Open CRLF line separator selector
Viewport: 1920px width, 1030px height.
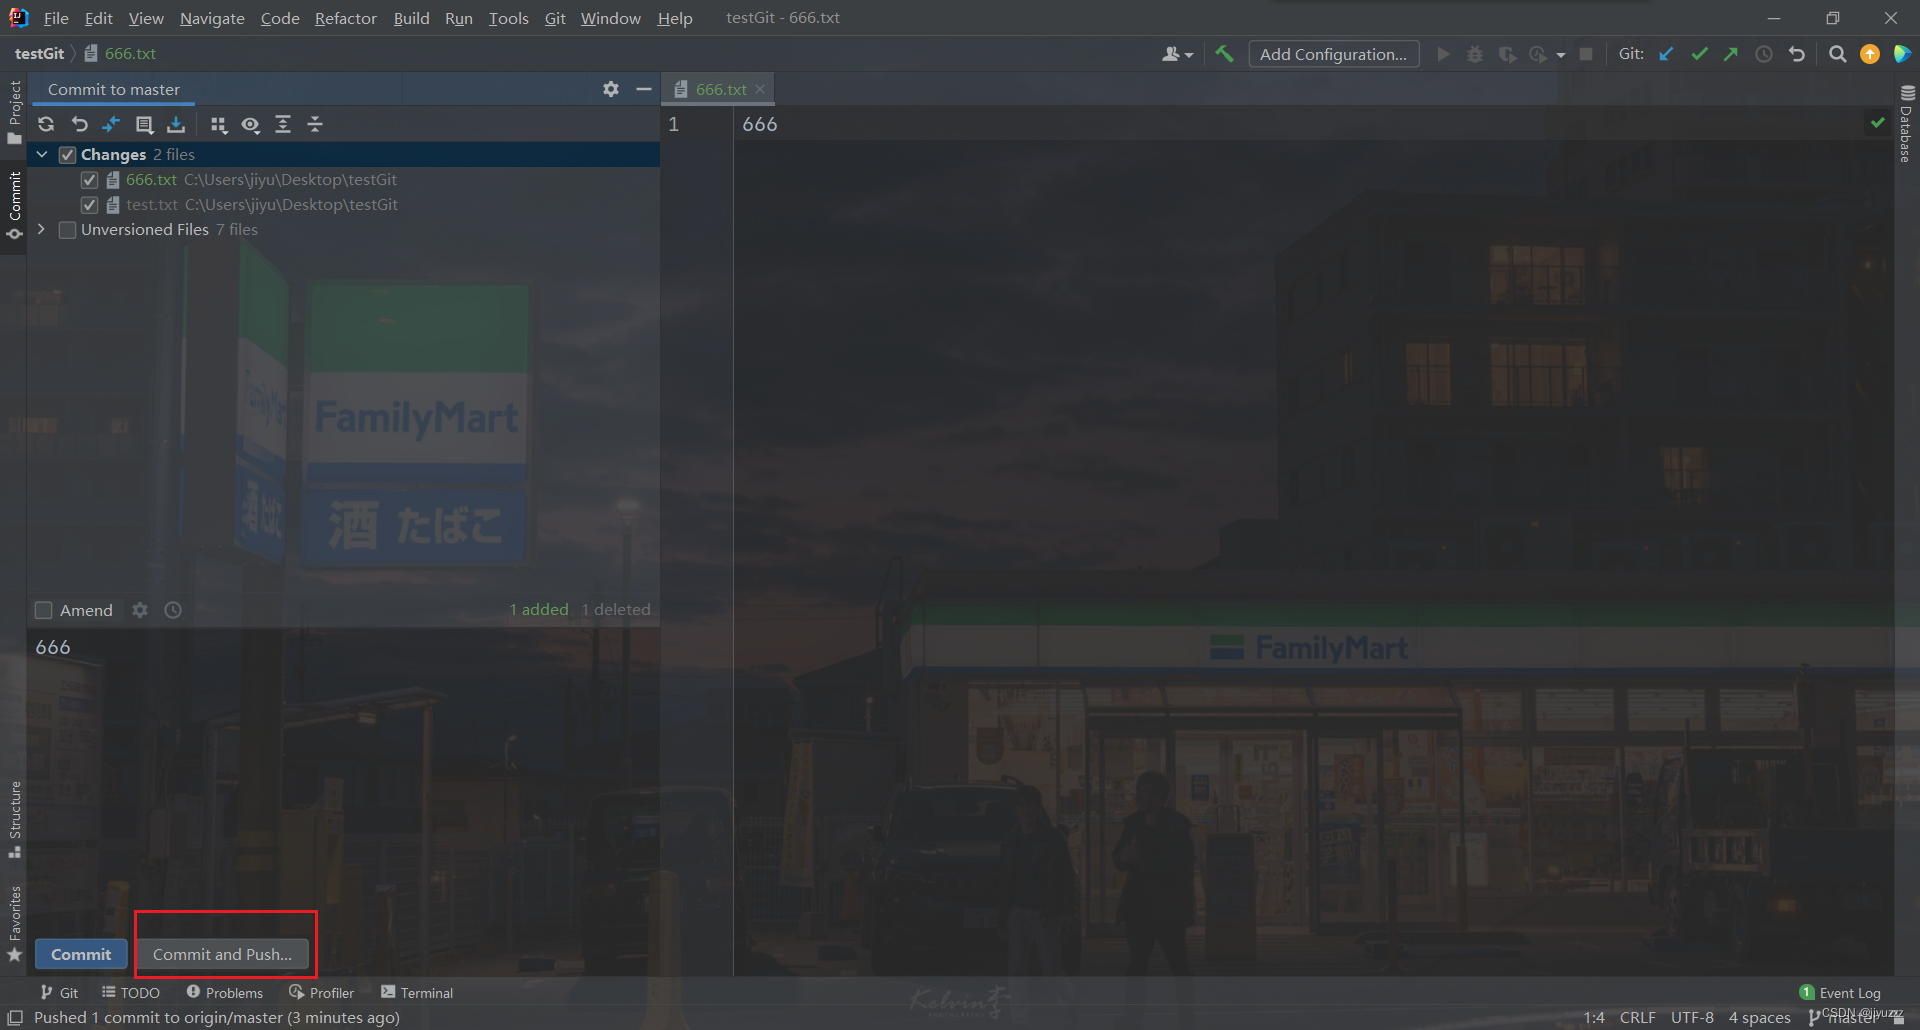[1638, 1018]
